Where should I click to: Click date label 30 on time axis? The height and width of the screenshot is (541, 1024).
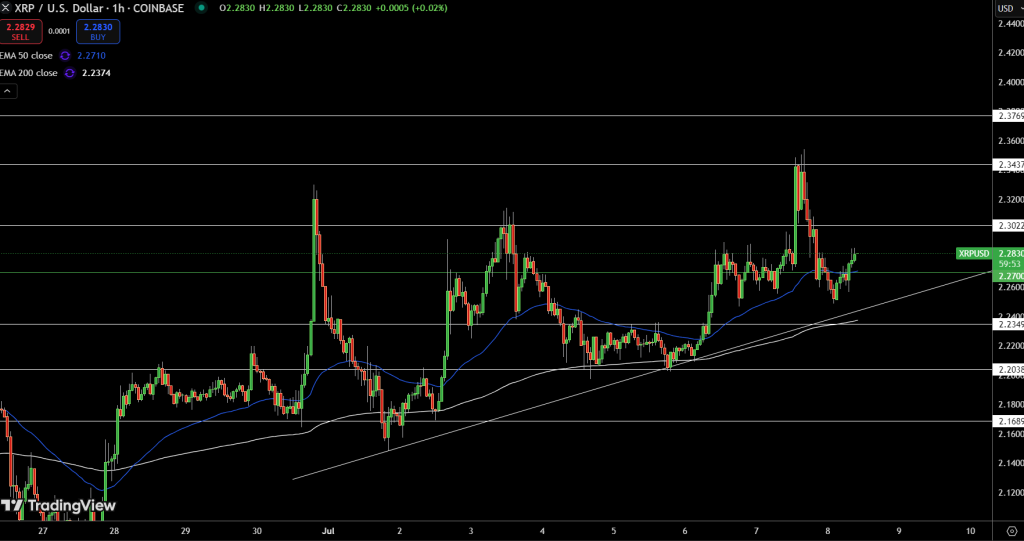(257, 531)
